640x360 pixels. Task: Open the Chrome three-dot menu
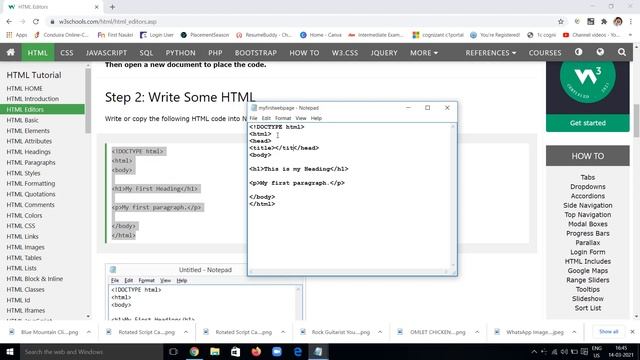click(x=631, y=22)
